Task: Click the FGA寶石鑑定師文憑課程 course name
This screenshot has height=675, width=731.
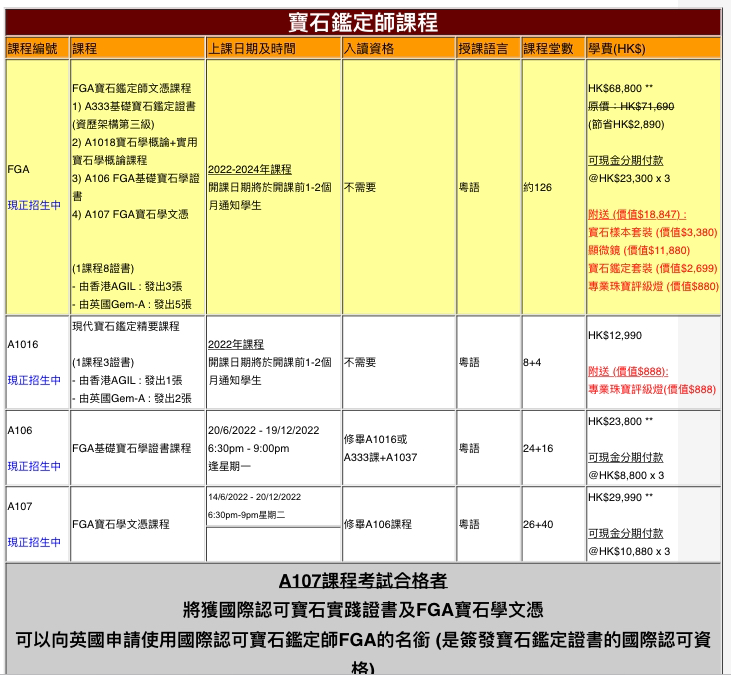Action: (131, 88)
